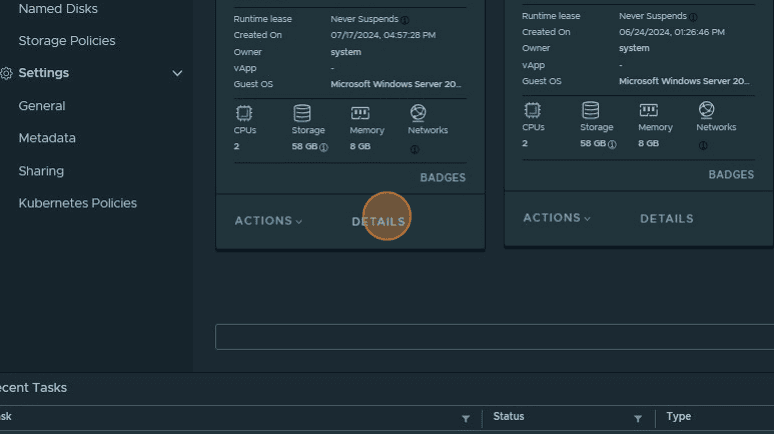Select '07/17/2024, 04:57:28 PM' created date
The width and height of the screenshot is (774, 434).
[x=383, y=35]
